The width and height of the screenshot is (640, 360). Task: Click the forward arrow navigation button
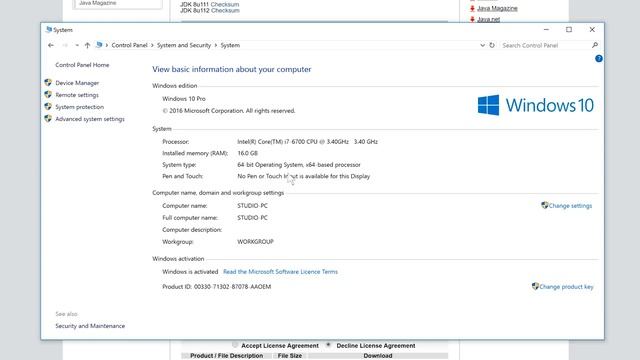(x=65, y=45)
